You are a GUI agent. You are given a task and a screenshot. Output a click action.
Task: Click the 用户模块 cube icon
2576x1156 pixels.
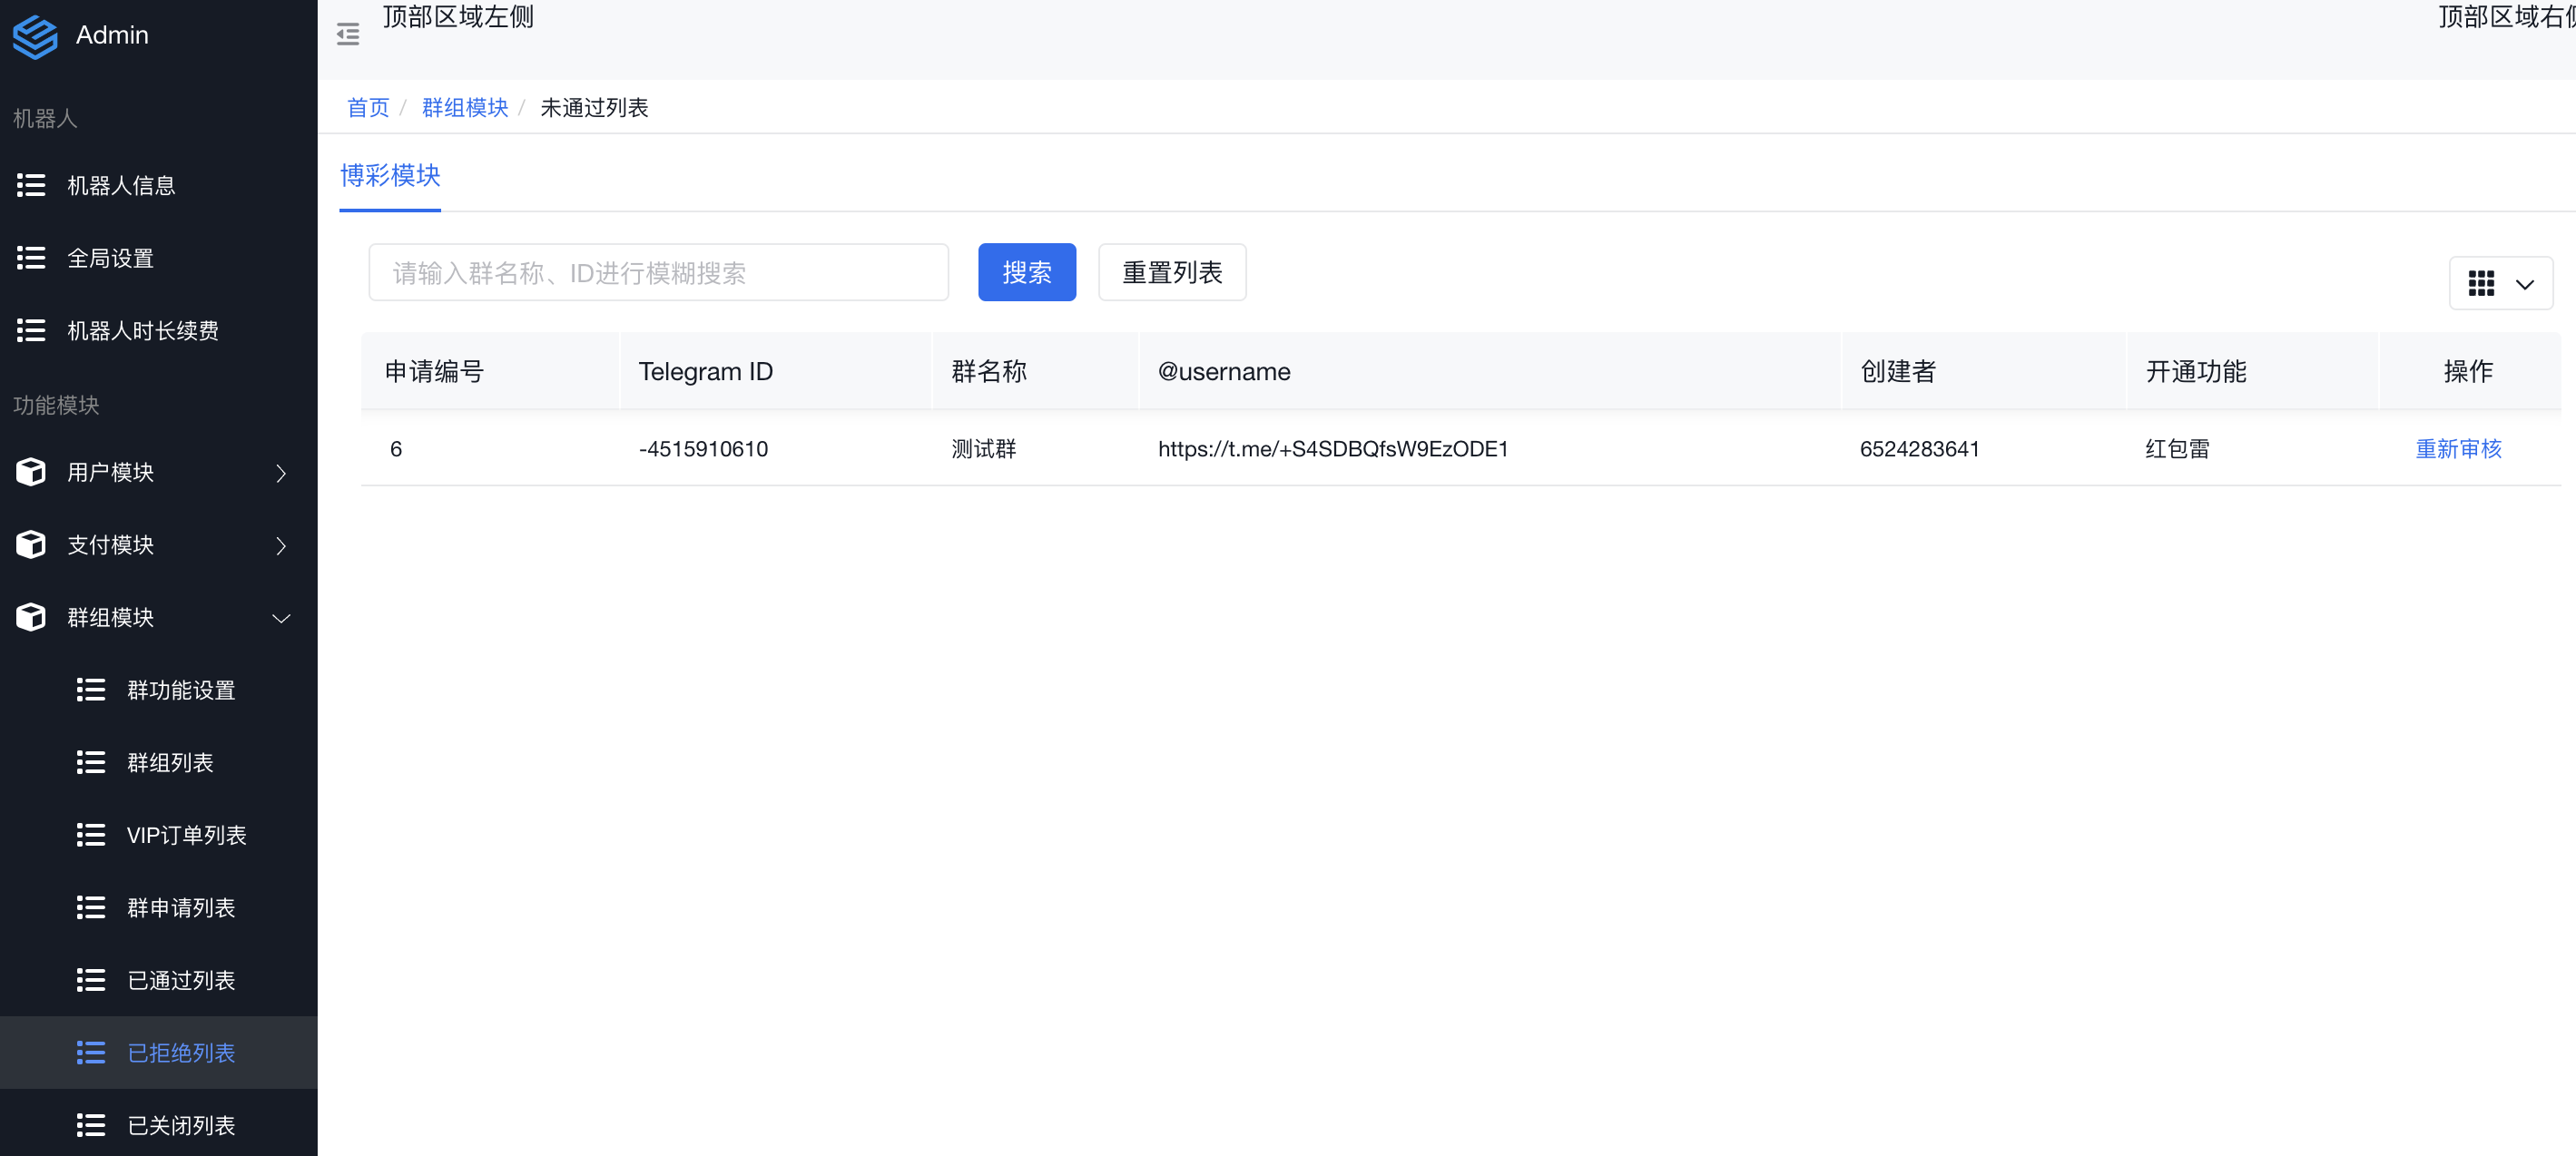click(x=31, y=472)
